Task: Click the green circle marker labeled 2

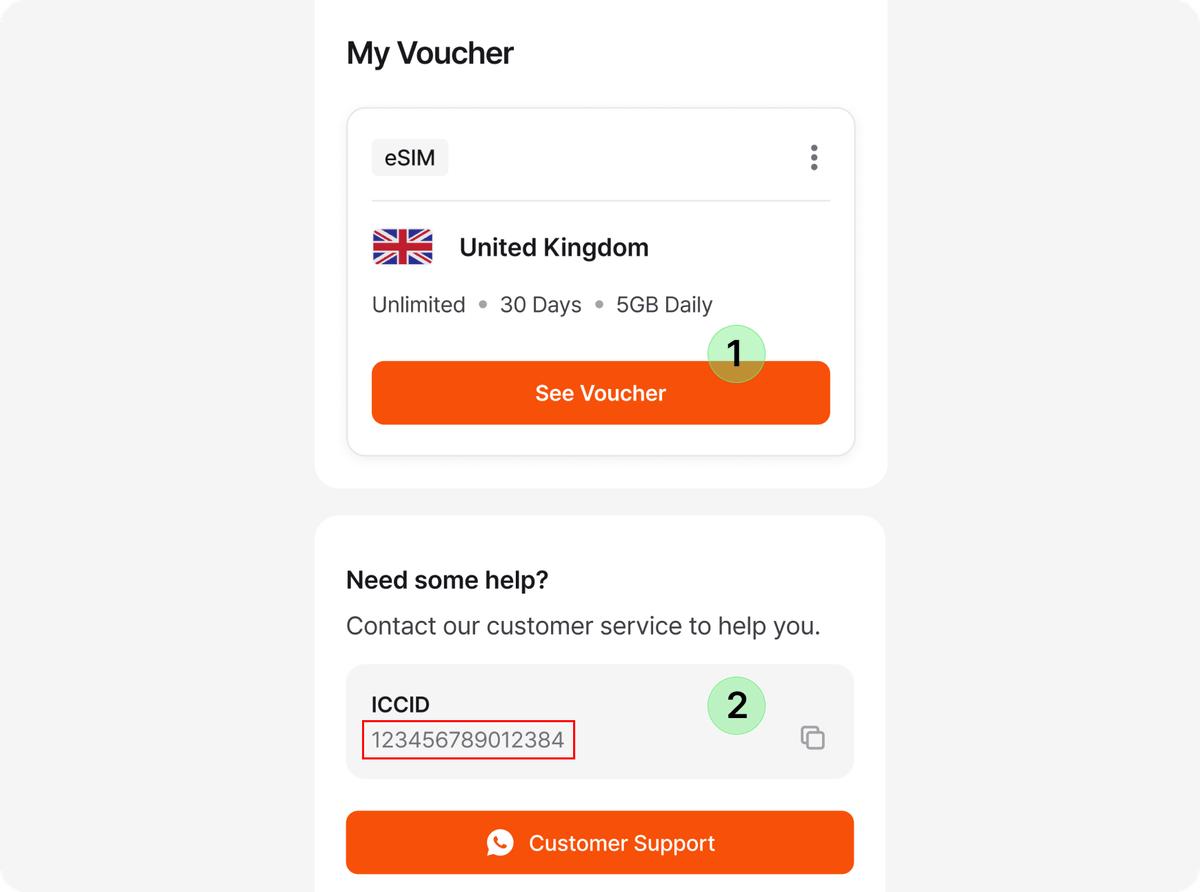Action: [x=736, y=705]
